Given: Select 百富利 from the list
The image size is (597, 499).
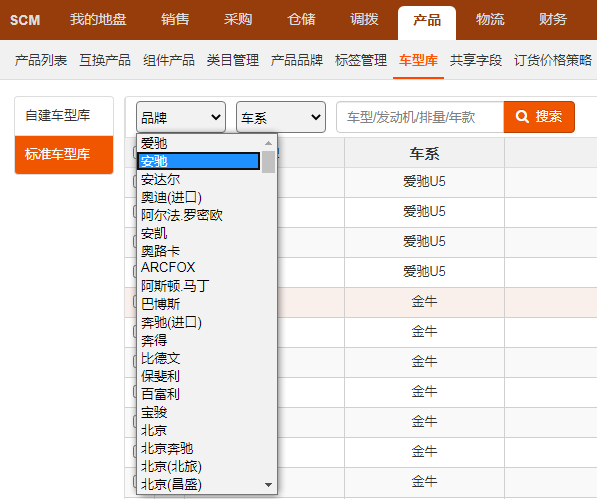Looking at the screenshot, I should point(199,394).
